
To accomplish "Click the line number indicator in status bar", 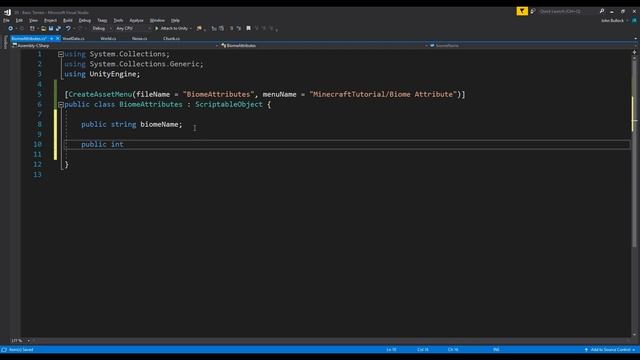I will tap(391, 350).
